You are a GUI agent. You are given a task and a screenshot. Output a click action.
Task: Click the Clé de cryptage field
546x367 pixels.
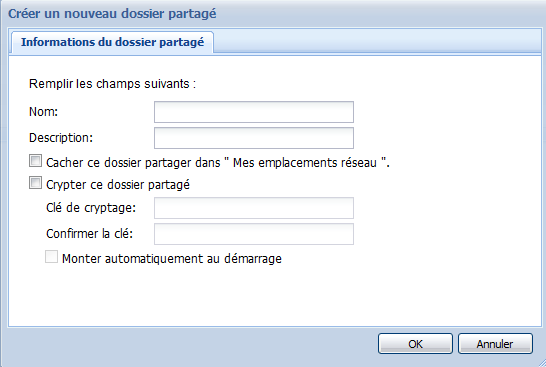[254, 208]
